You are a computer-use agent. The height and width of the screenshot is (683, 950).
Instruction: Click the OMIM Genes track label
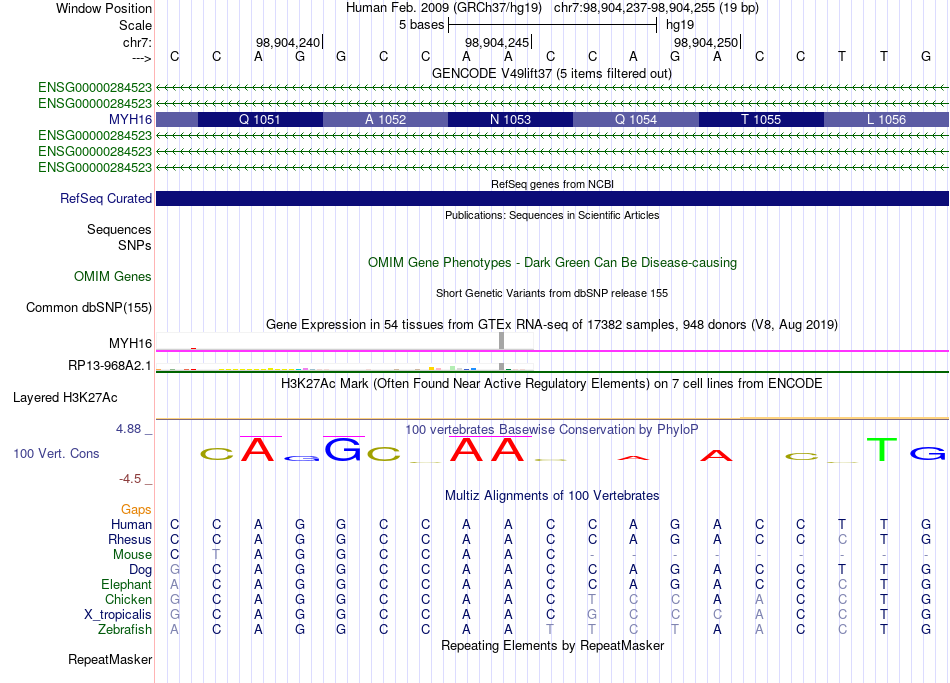click(113, 276)
